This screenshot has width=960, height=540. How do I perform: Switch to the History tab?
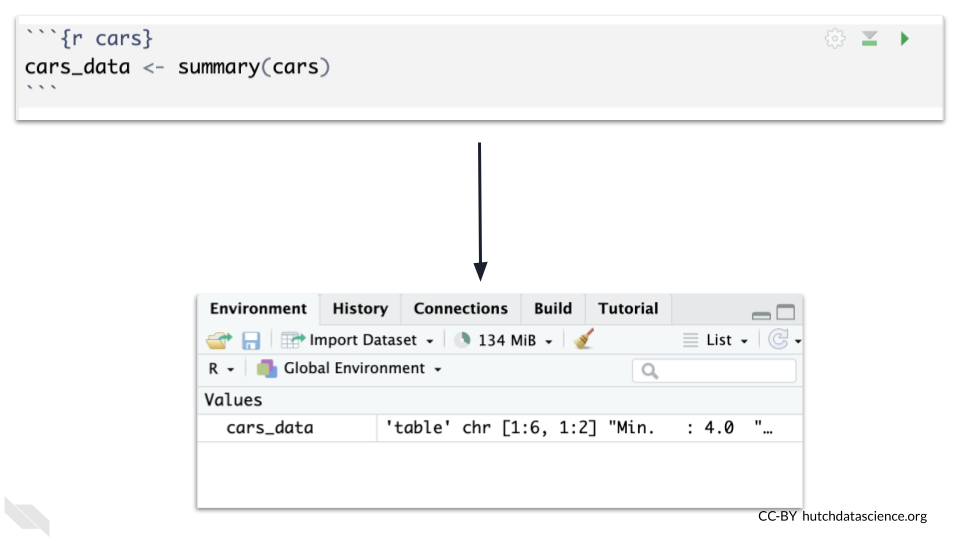[360, 309]
